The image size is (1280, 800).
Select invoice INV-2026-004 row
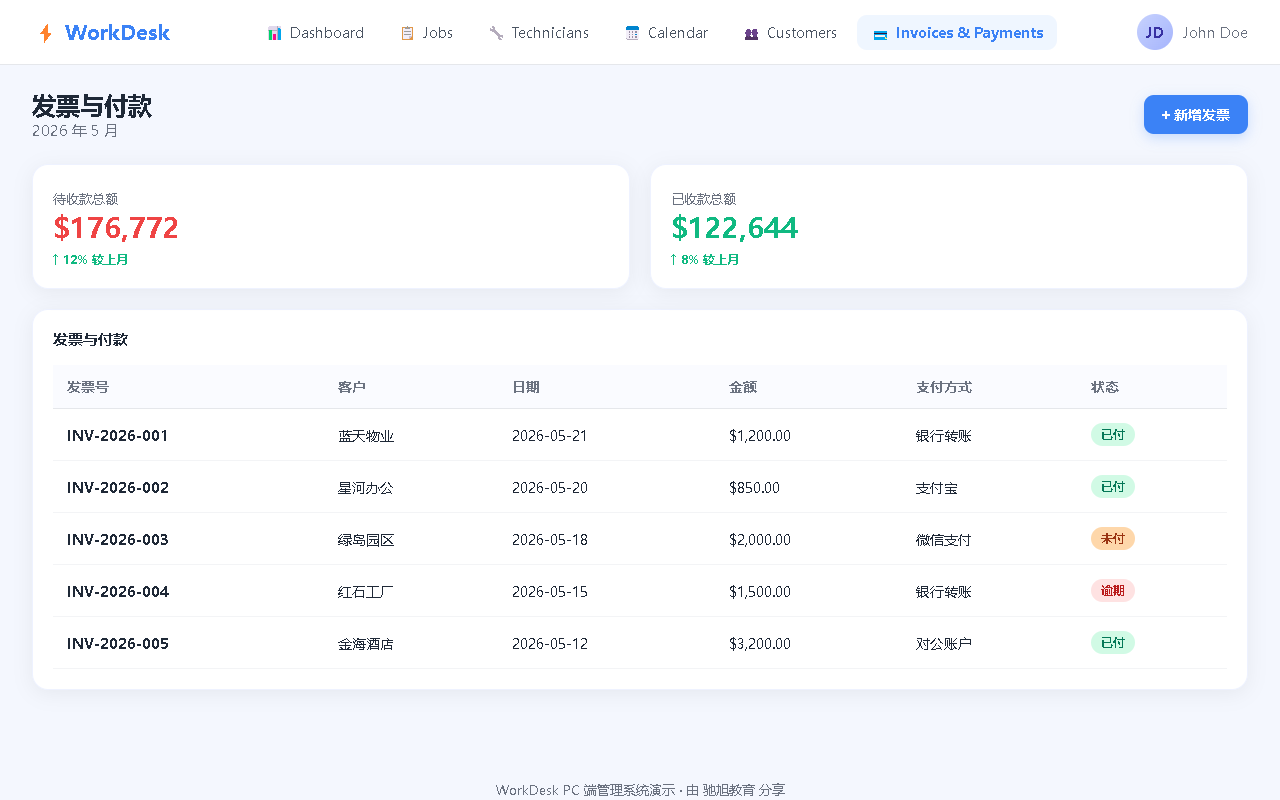pos(640,591)
